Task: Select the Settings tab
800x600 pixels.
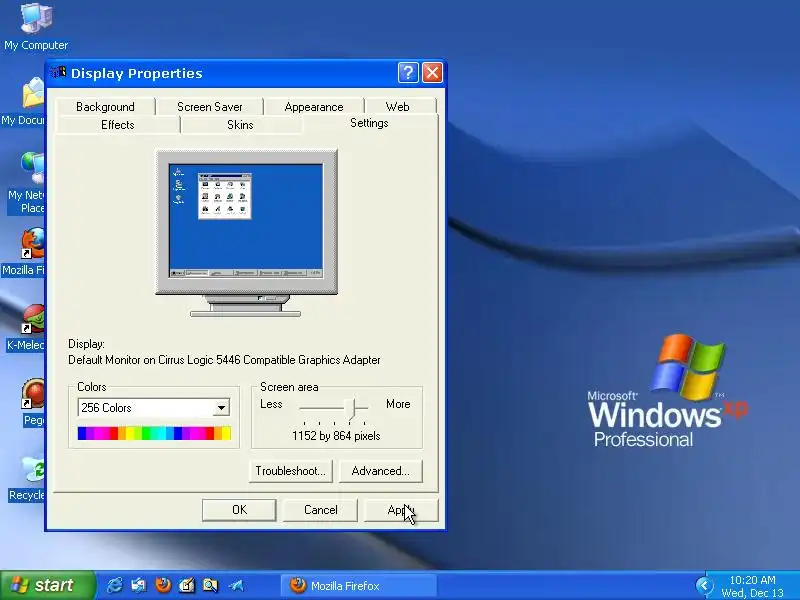Action: pyautogui.click(x=369, y=123)
